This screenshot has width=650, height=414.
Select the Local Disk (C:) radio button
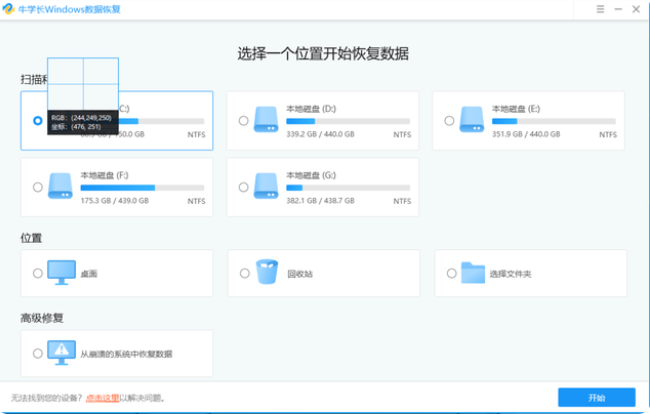38,121
